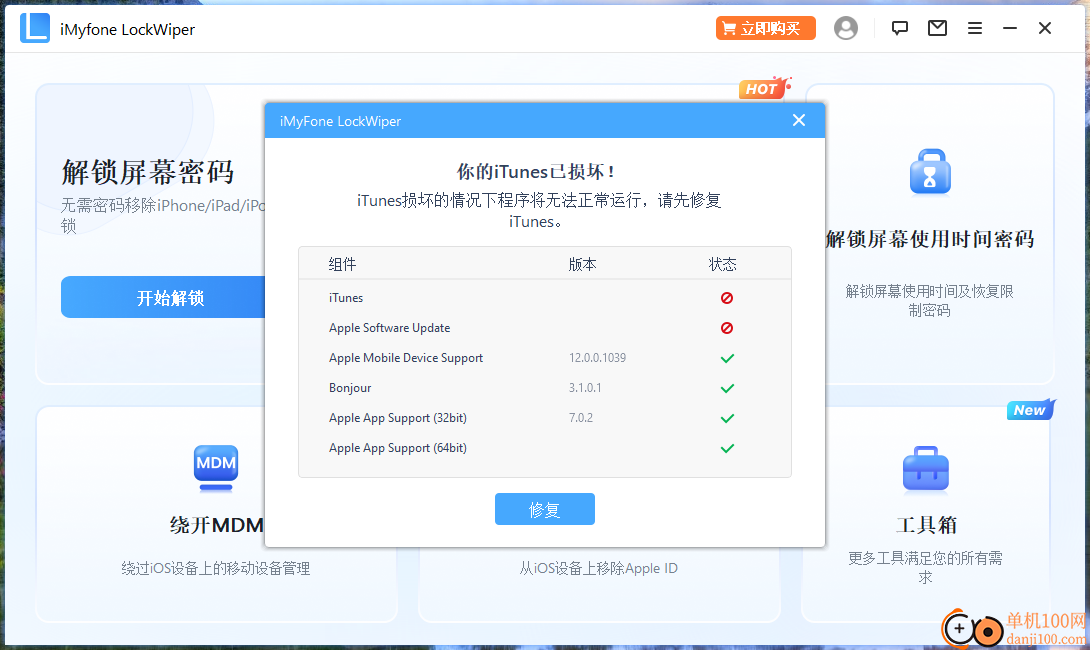
Task: Click Apple Mobile Device Support checkmark status
Action: 727,358
